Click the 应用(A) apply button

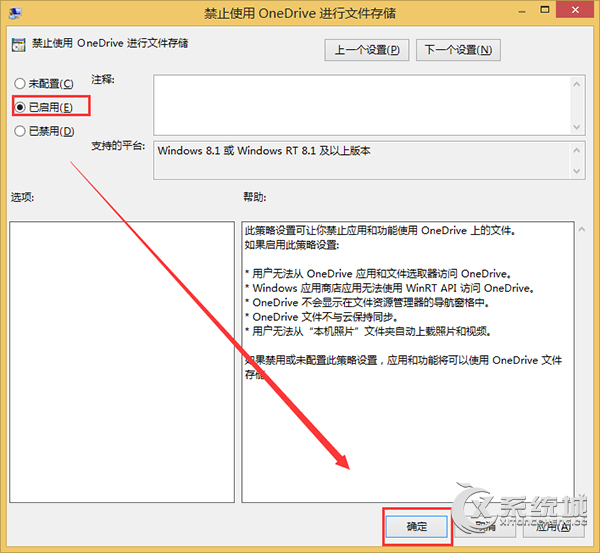click(x=553, y=527)
